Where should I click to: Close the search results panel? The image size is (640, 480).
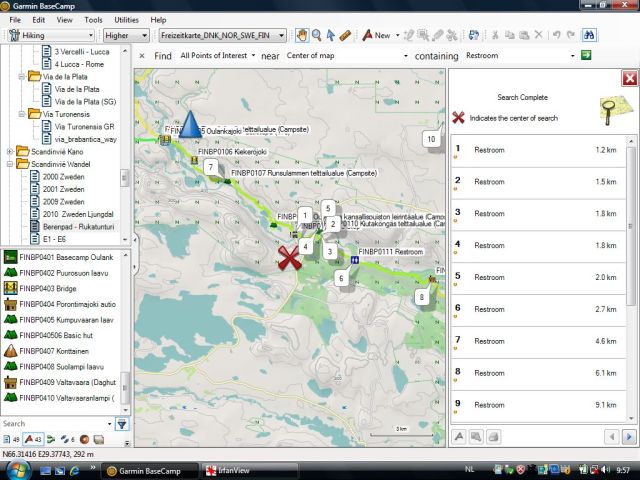[629, 78]
